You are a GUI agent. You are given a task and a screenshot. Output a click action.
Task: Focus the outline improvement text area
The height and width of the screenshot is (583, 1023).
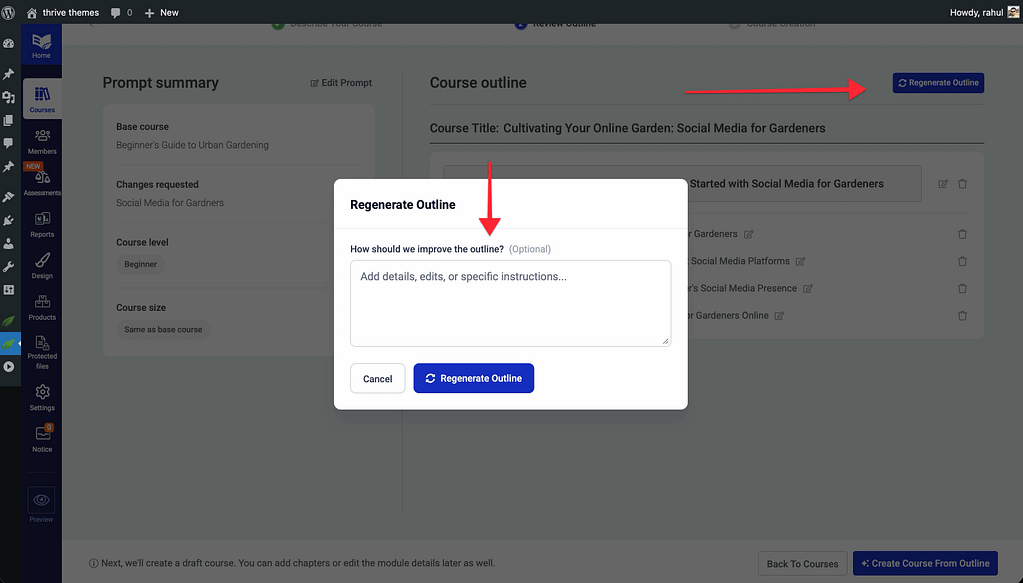(510, 303)
